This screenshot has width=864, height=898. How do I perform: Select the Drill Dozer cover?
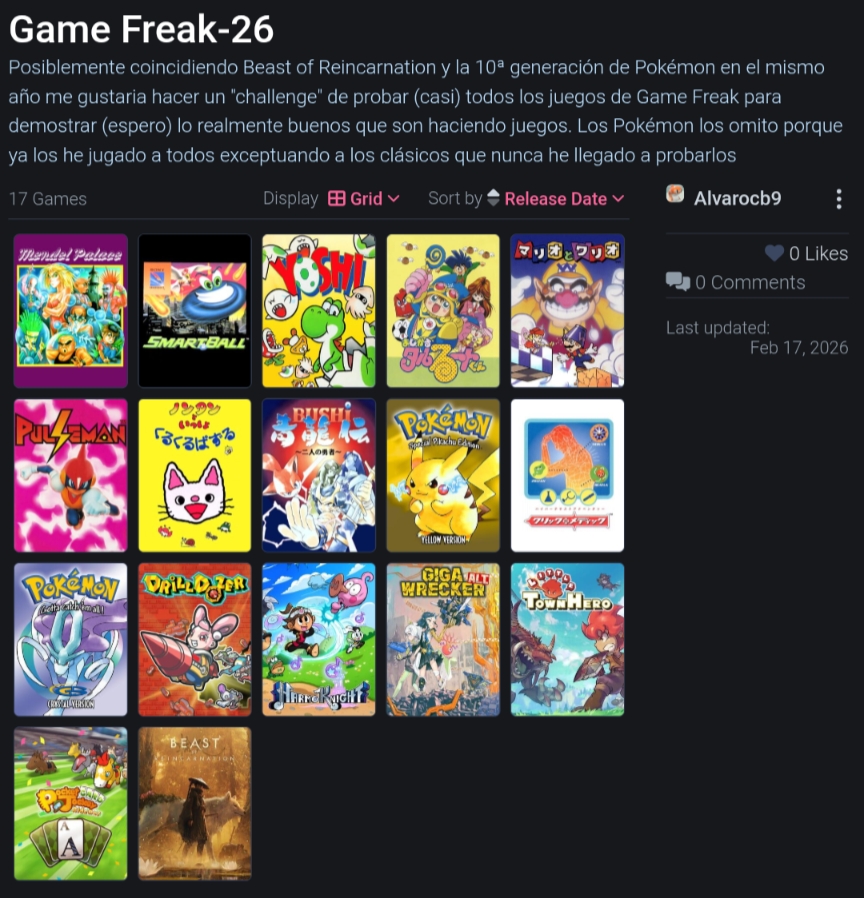(195, 640)
